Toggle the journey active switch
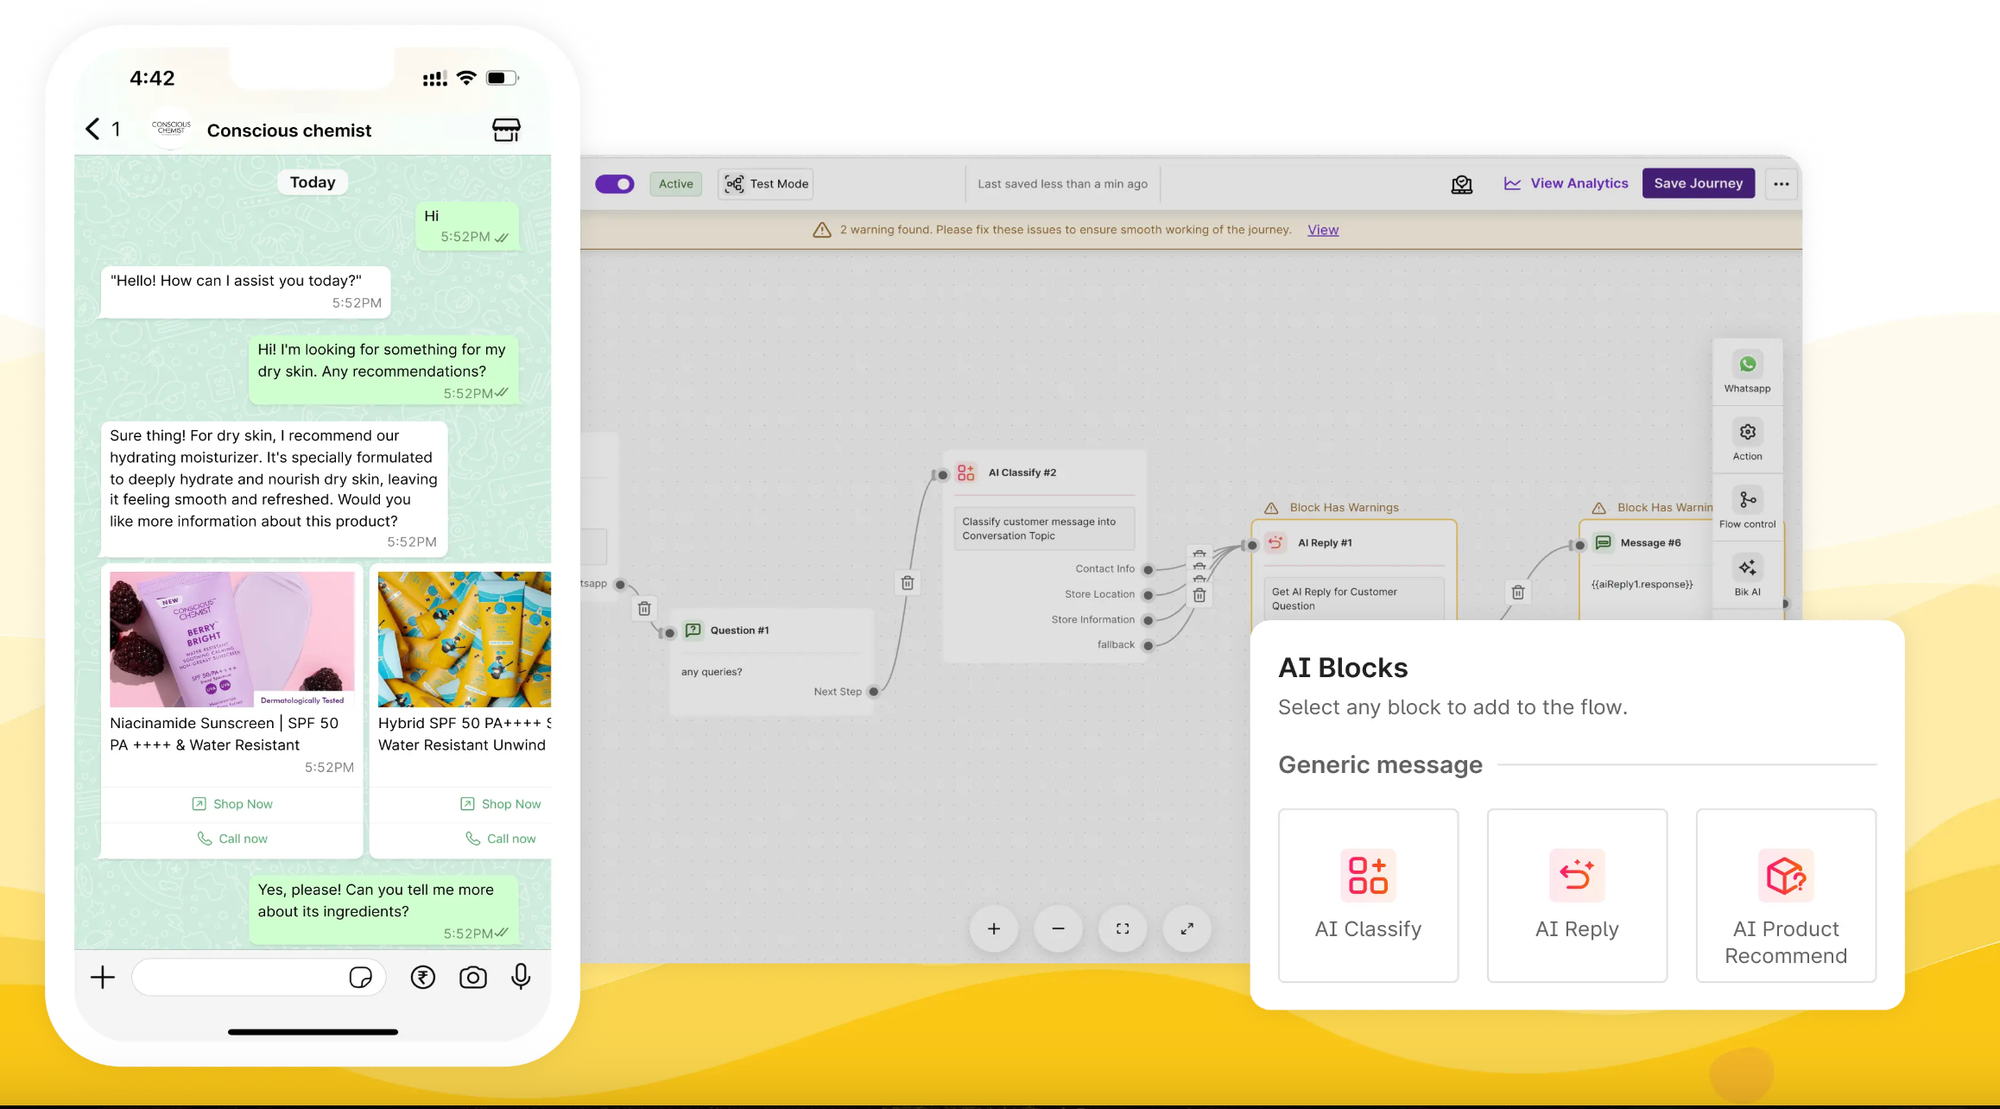This screenshot has width=2000, height=1109. coord(615,184)
